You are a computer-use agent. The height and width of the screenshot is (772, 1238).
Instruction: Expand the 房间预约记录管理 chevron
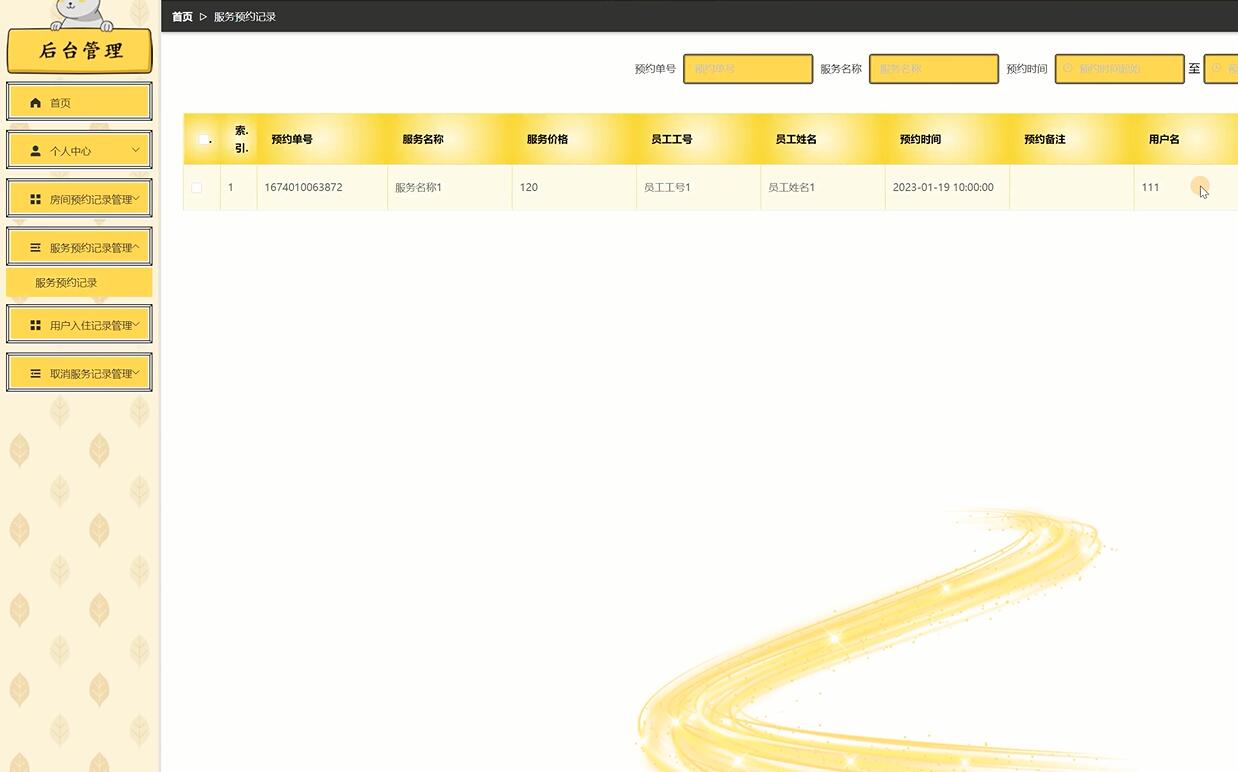pyautogui.click(x=136, y=198)
